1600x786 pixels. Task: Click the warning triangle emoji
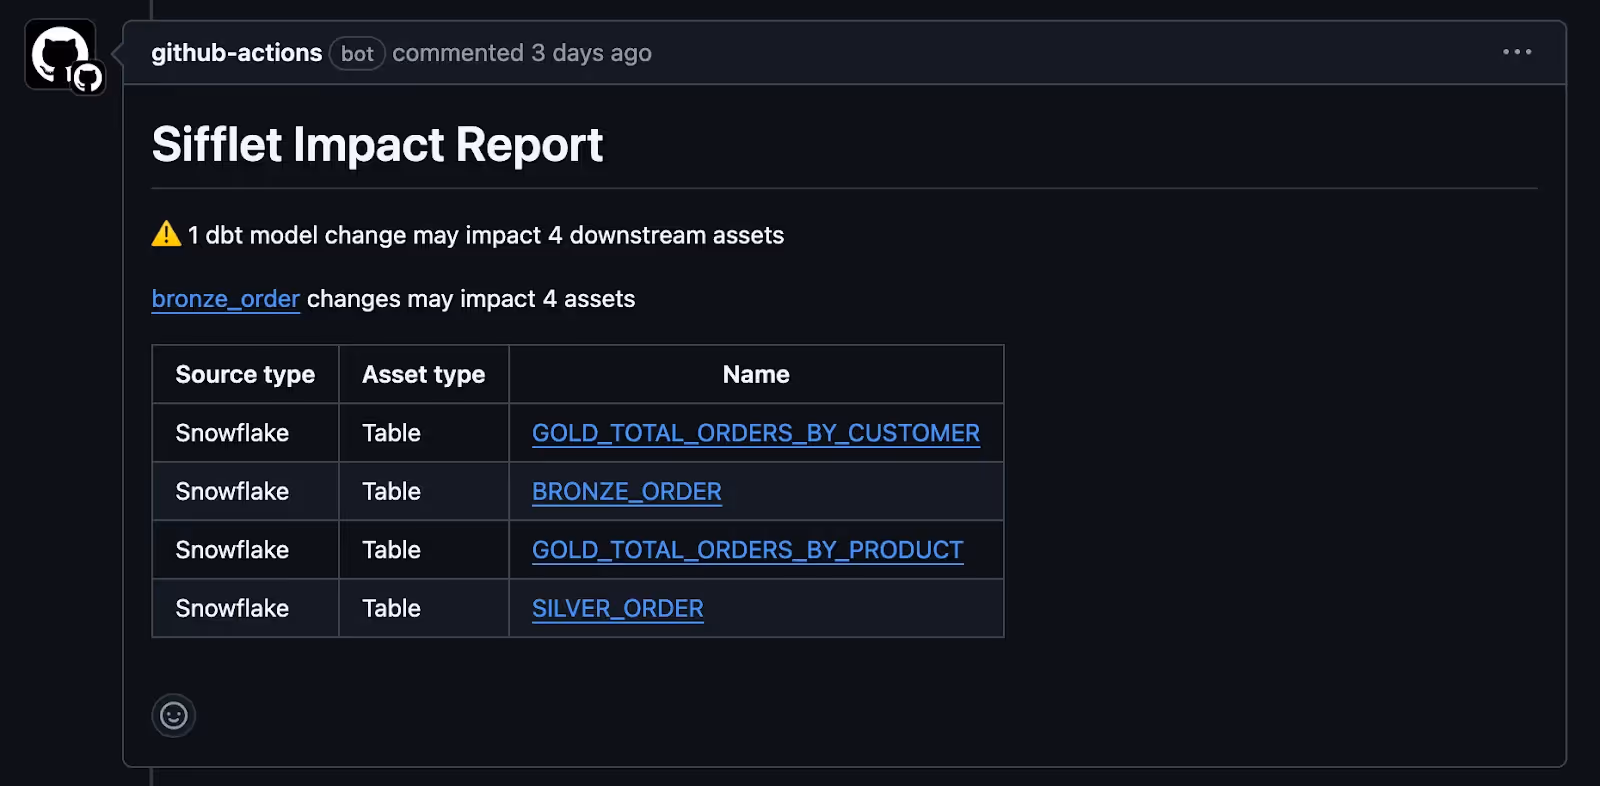point(166,234)
